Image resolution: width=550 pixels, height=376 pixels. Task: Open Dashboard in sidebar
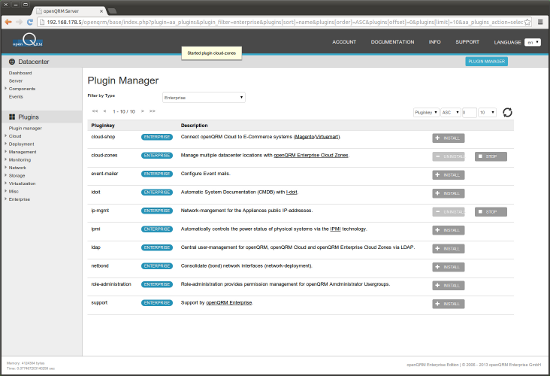coord(20,73)
